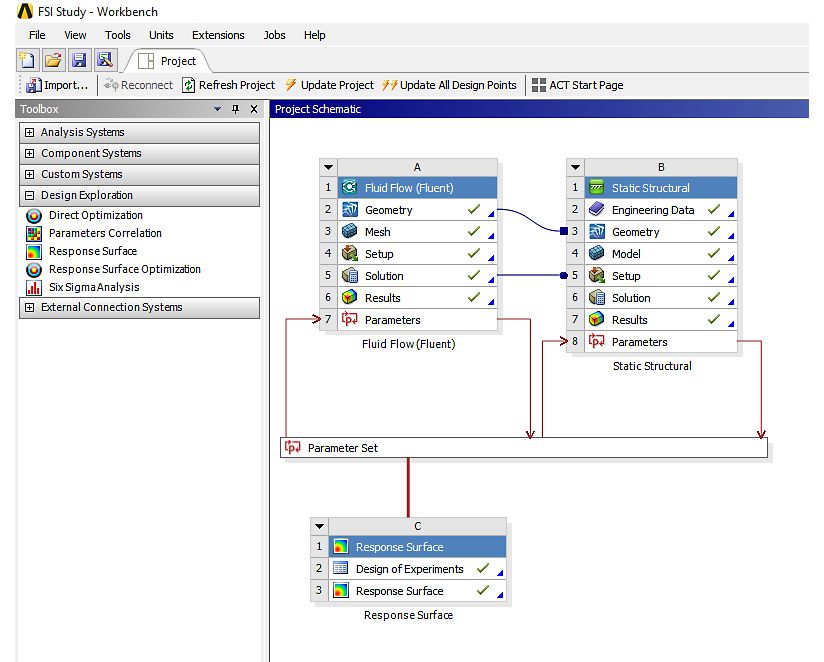Click the Static Structural caption below system B
Screen dimensions: 824x662
click(652, 366)
